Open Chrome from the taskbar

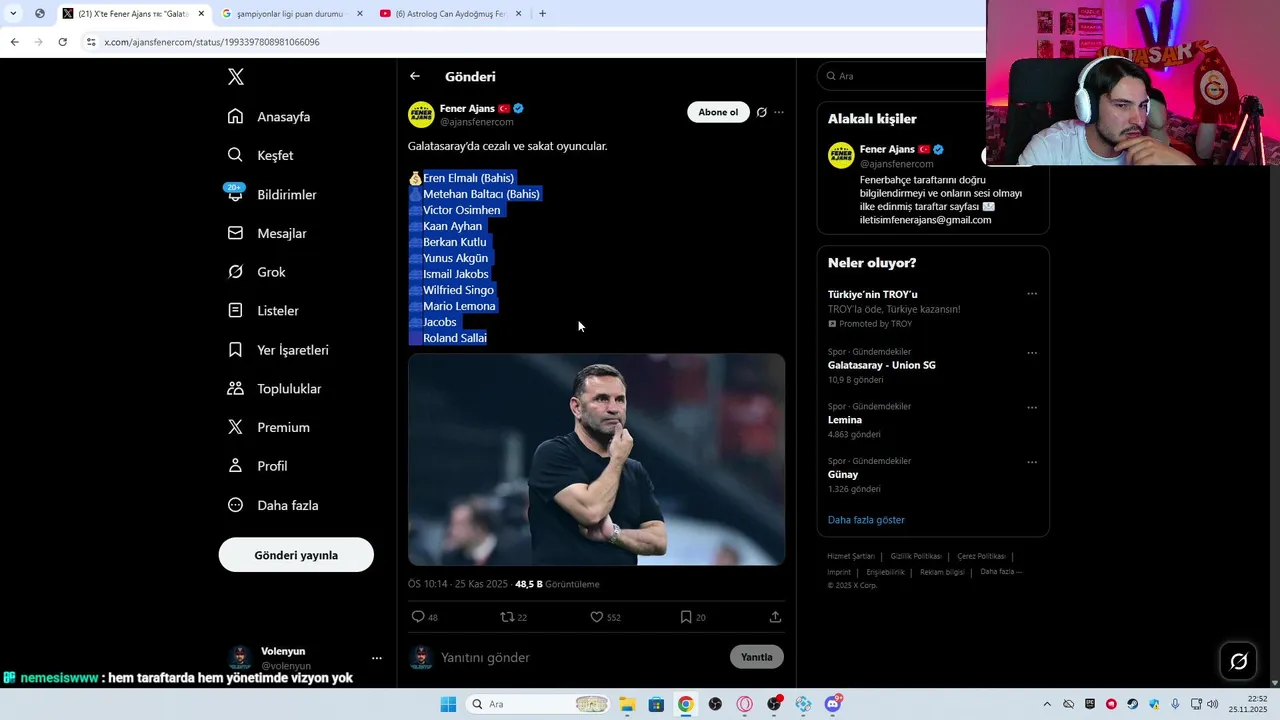point(686,704)
